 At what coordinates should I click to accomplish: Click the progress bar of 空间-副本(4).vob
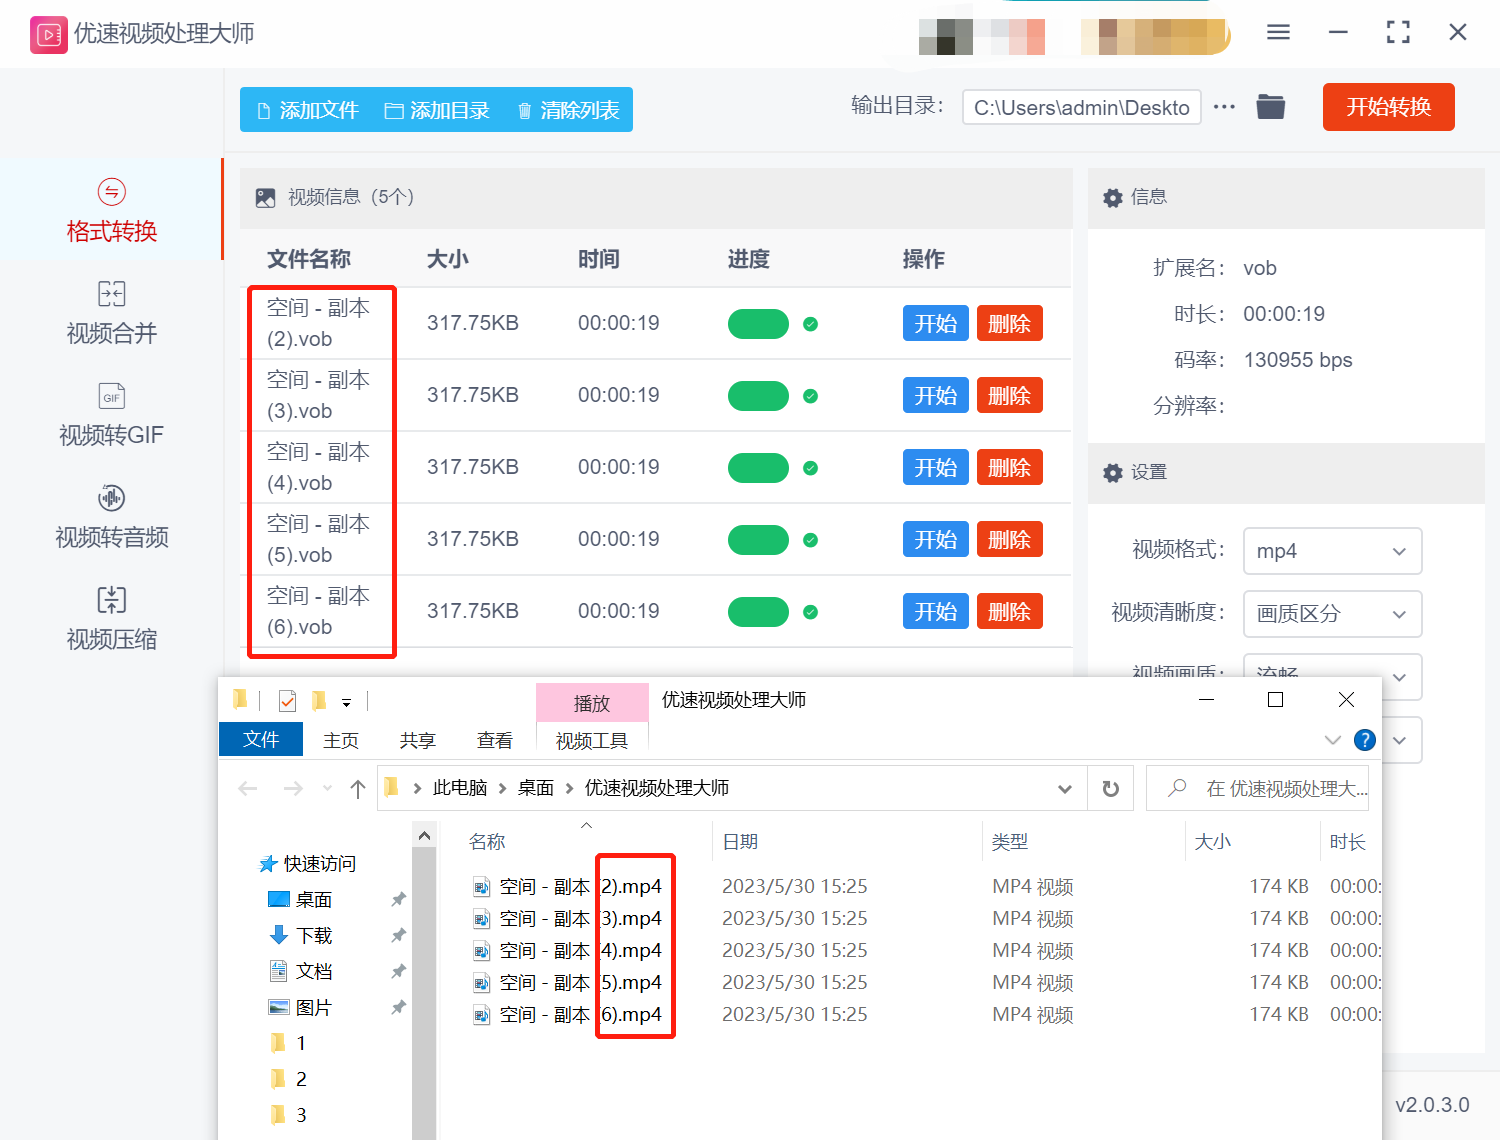[x=758, y=467]
